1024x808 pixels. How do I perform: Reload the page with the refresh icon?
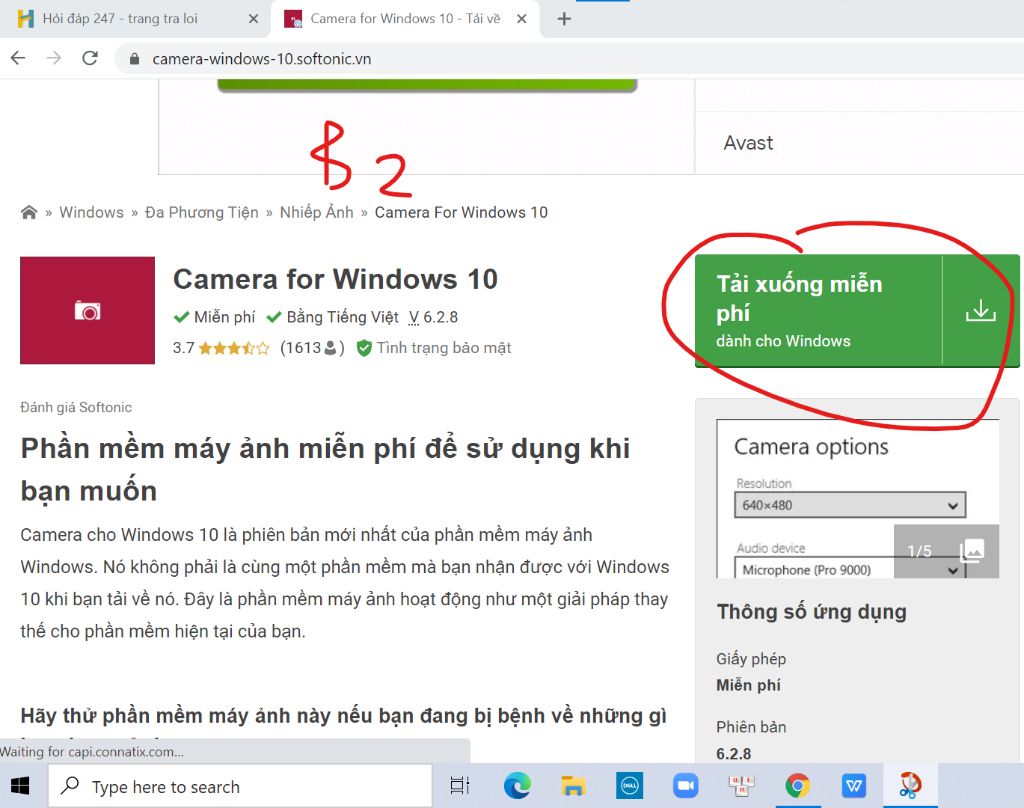pyautogui.click(x=90, y=58)
